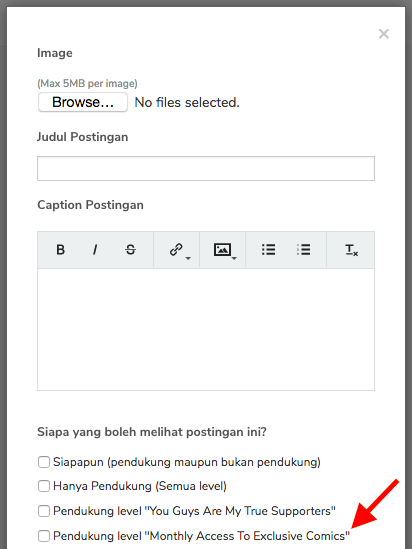Insert image using picture icon
The height and width of the screenshot is (549, 412).
pos(222,250)
